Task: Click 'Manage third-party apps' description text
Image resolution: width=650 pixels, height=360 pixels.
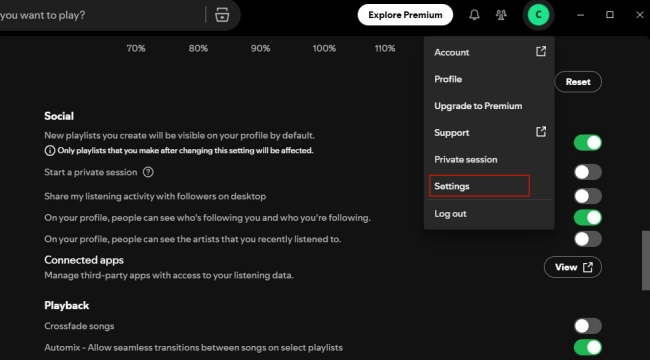Action: coord(169,275)
